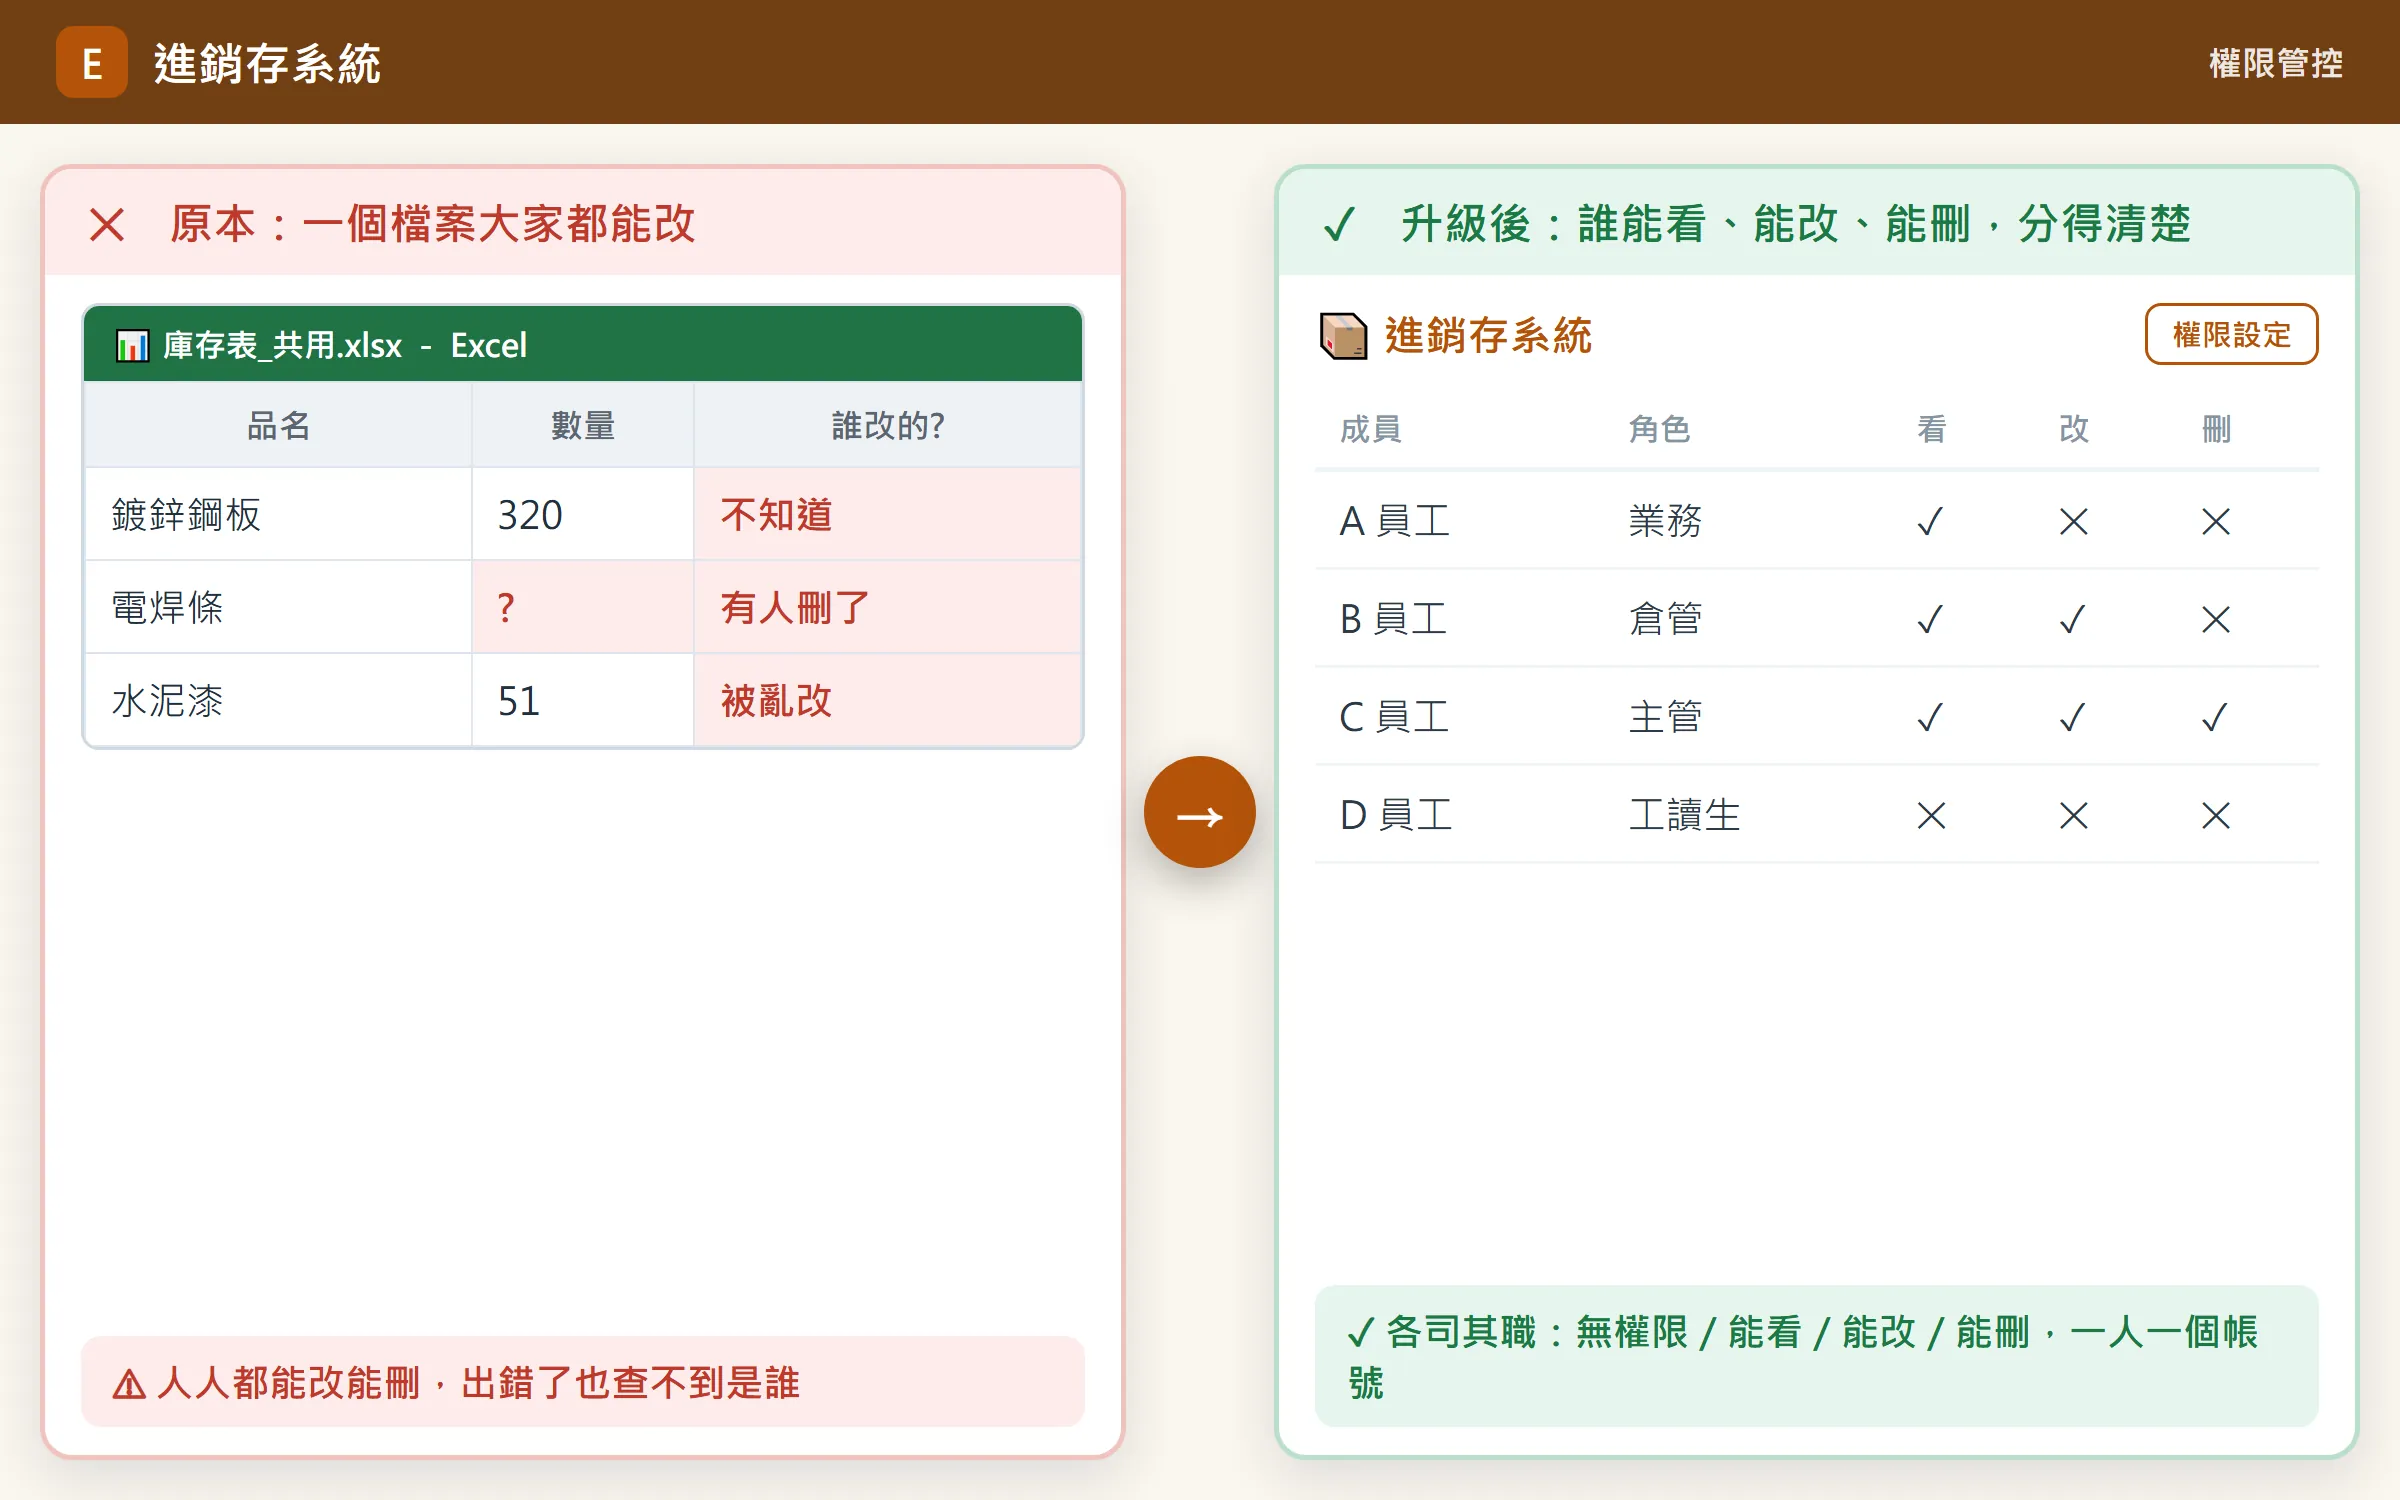This screenshot has width=2400, height=1500.
Task: Click the 改 column header
Action: pos(2074,429)
